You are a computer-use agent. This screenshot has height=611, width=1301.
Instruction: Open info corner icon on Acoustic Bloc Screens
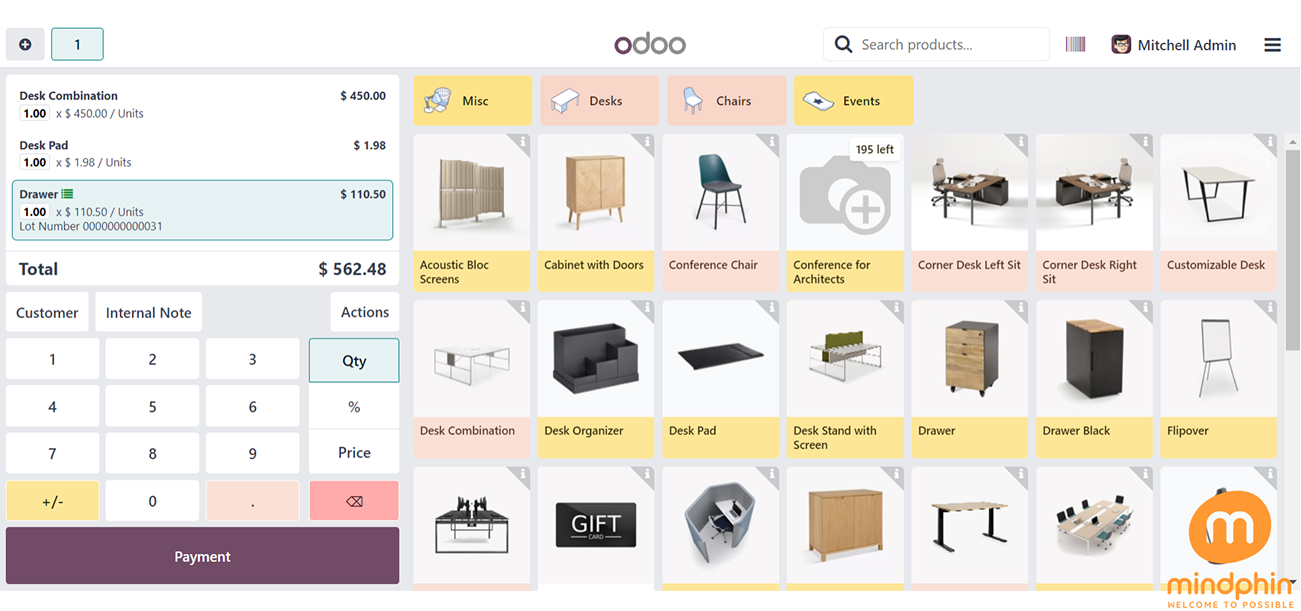522,143
